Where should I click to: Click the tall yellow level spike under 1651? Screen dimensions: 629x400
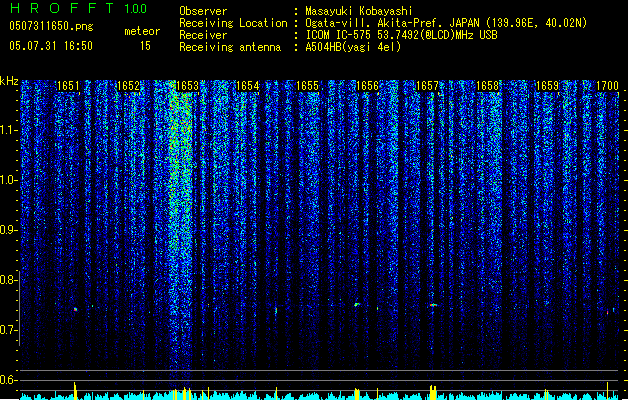click(75, 391)
